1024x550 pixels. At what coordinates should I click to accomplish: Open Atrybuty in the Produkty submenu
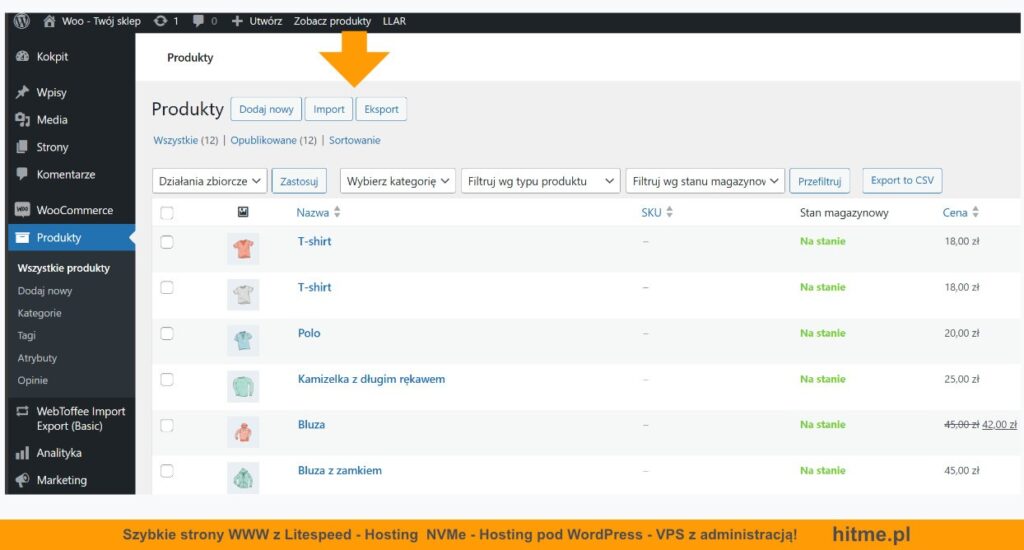click(37, 358)
